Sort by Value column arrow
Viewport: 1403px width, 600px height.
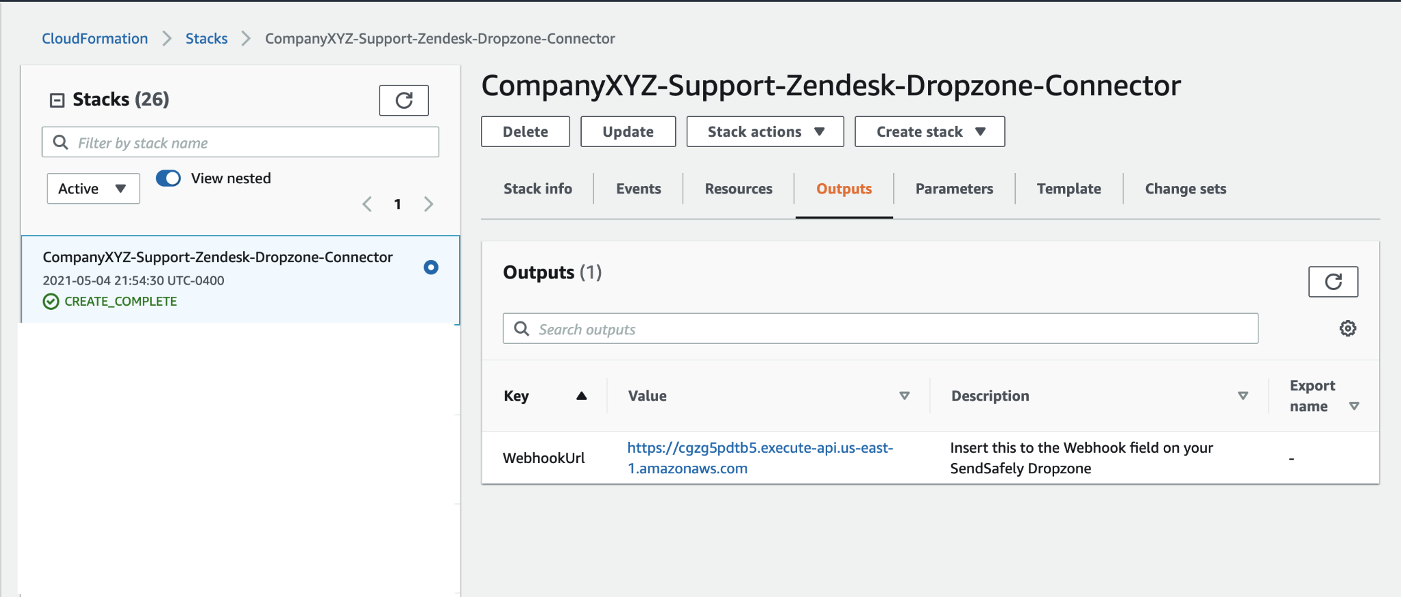pos(904,396)
